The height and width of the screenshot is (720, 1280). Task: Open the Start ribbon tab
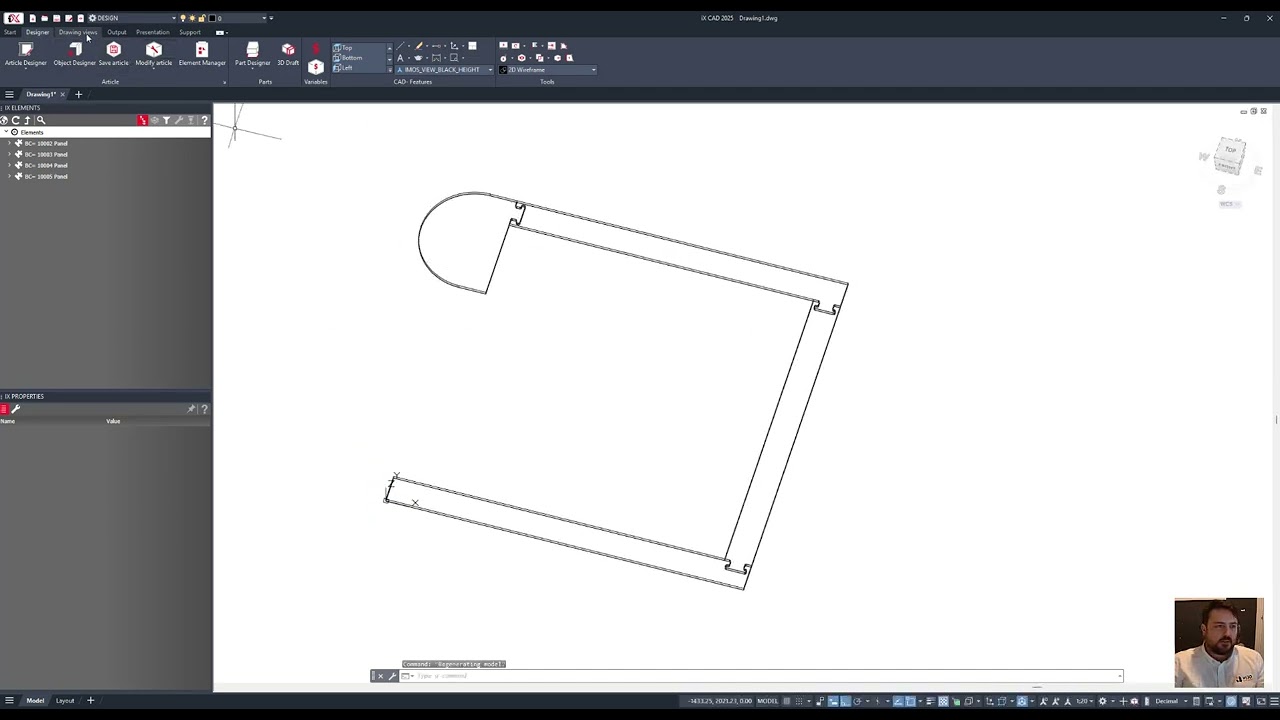10,32
